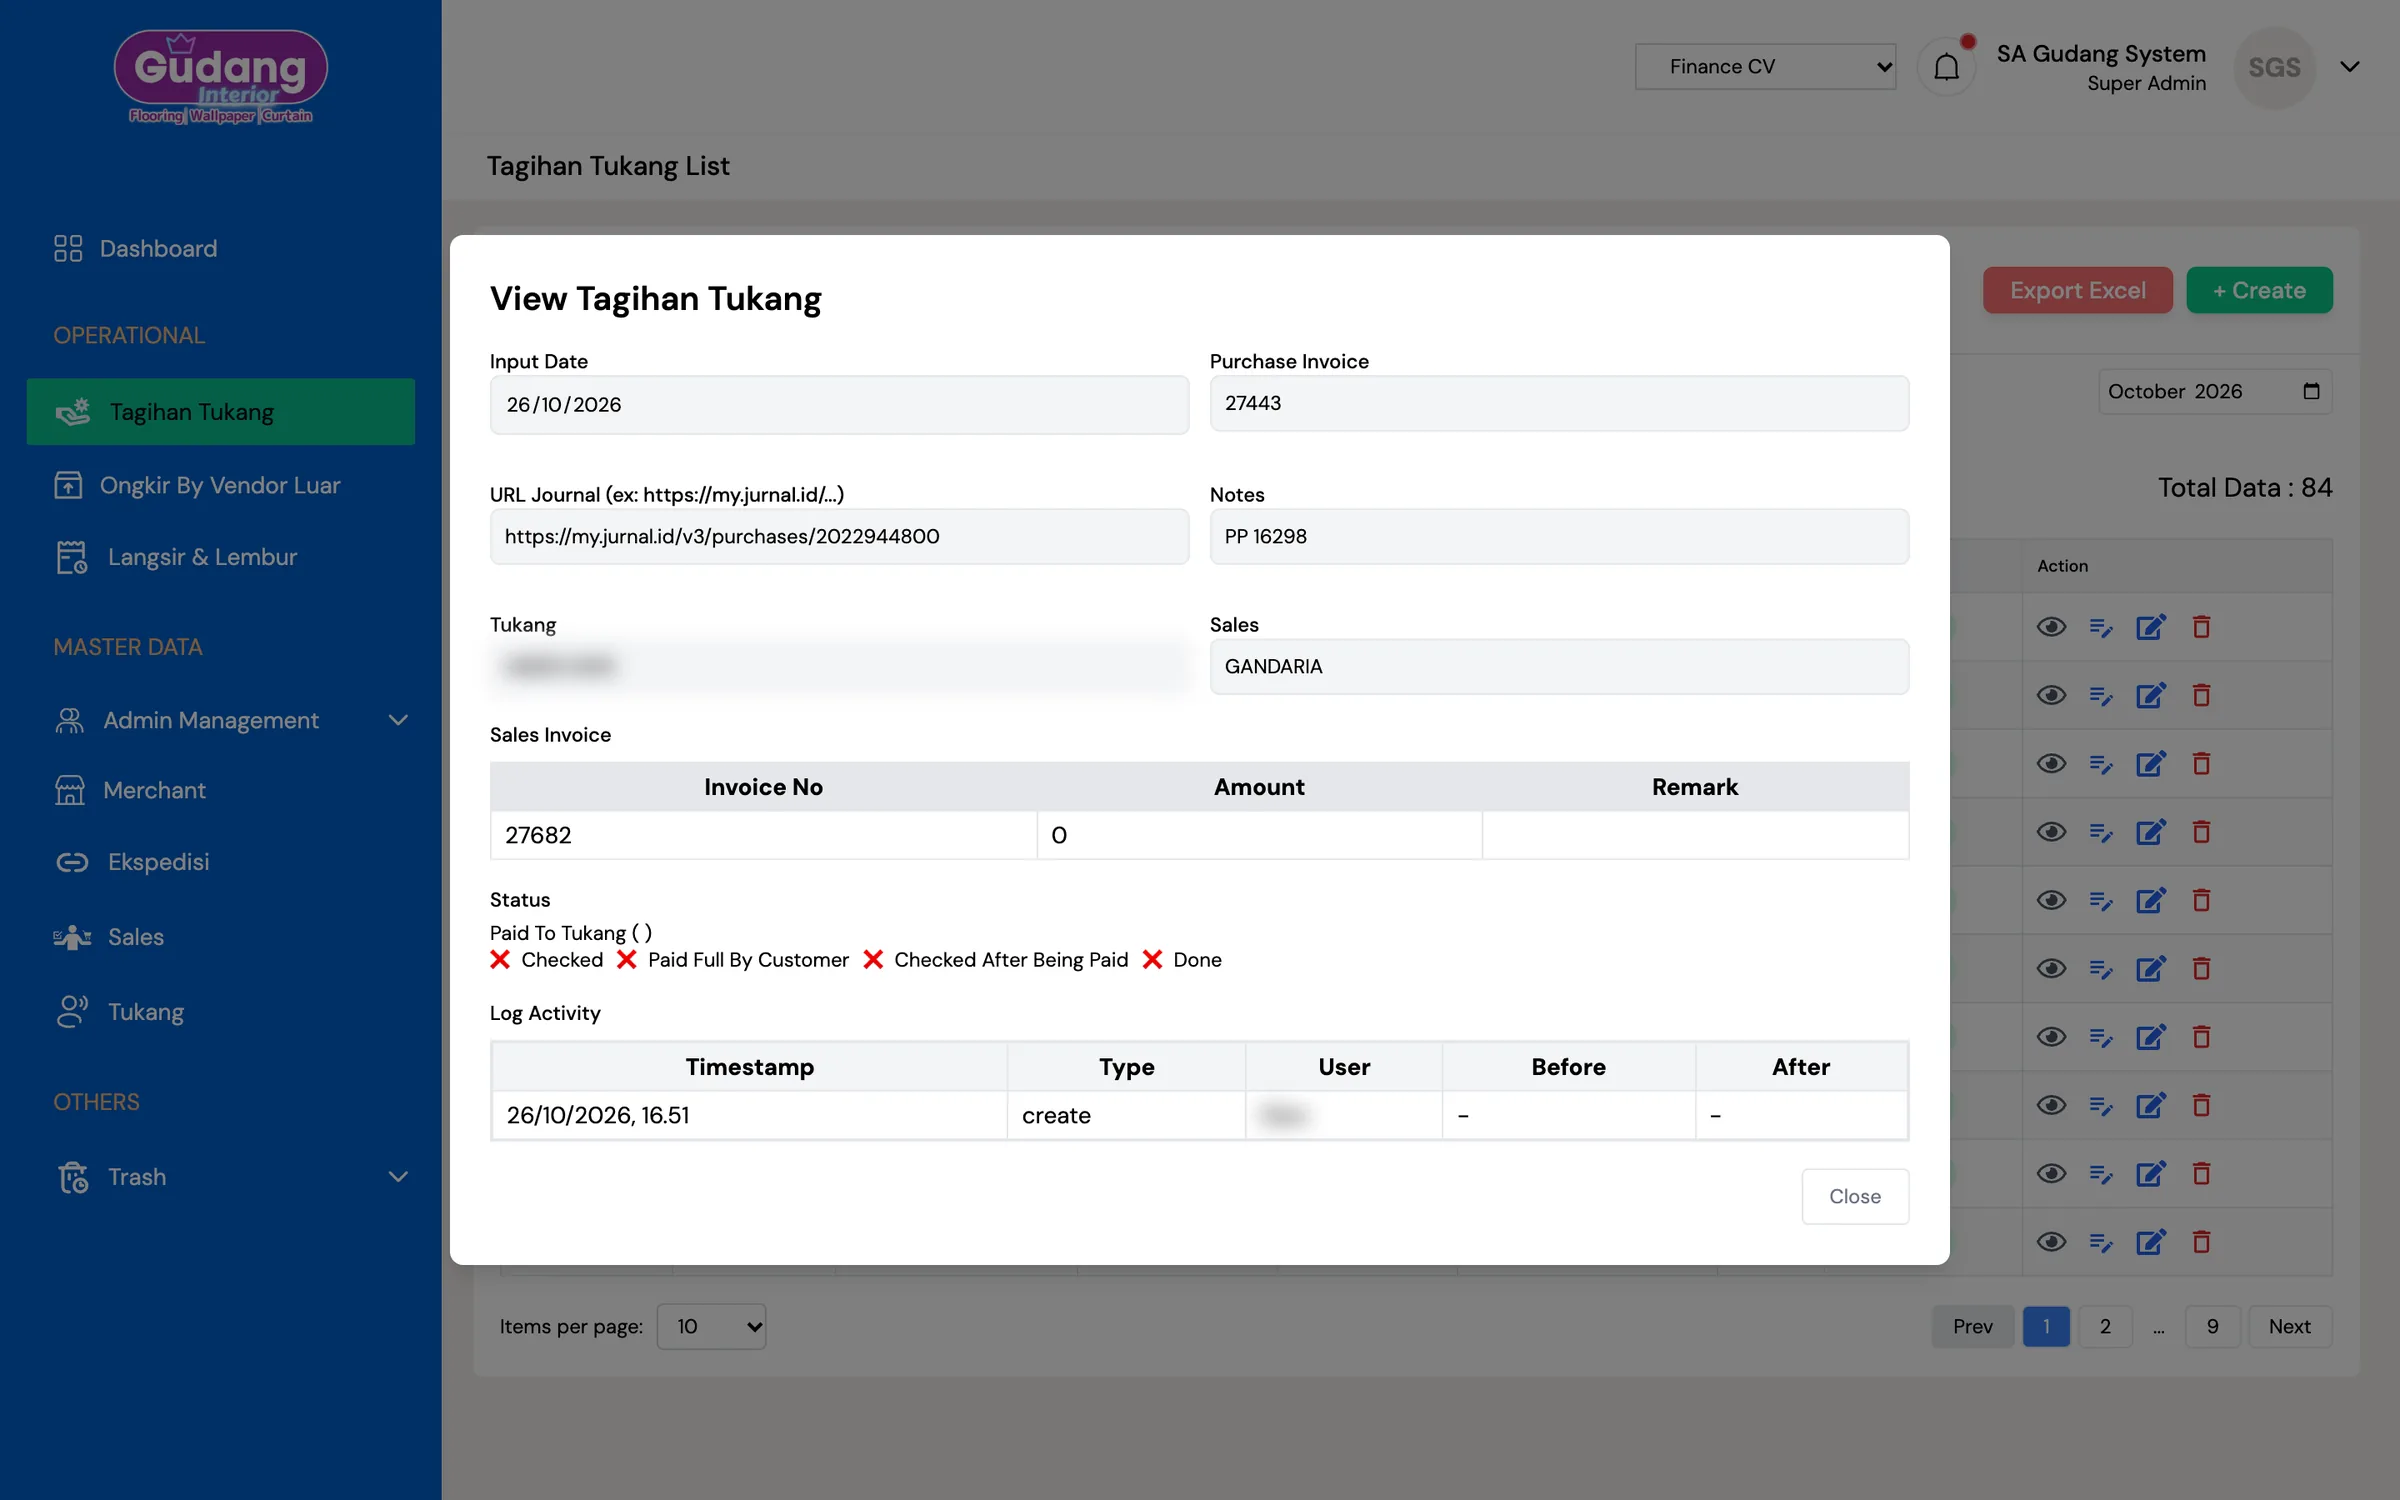Image resolution: width=2400 pixels, height=1500 pixels.
Task: Click the Sales sidebar icon
Action: point(72,937)
